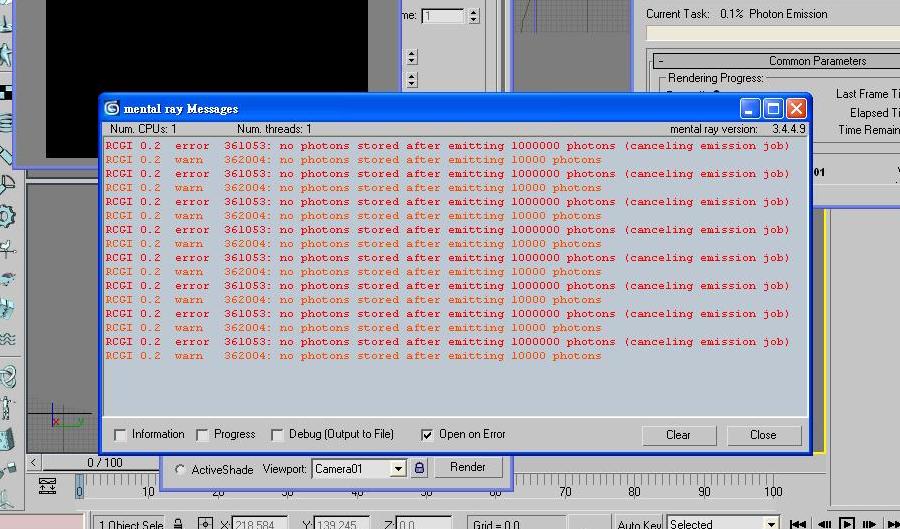
Task: Advance to the next frame
Action: [869, 524]
